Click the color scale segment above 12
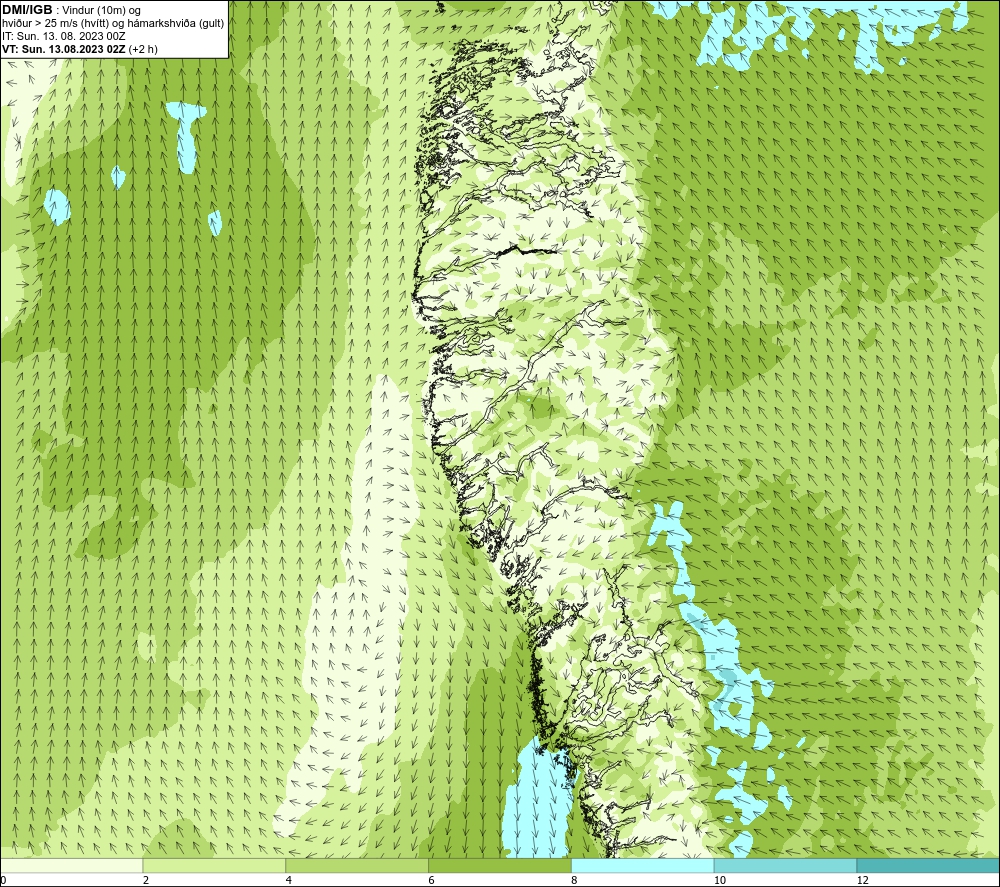Image resolution: width=1000 pixels, height=887 pixels. [x=929, y=865]
